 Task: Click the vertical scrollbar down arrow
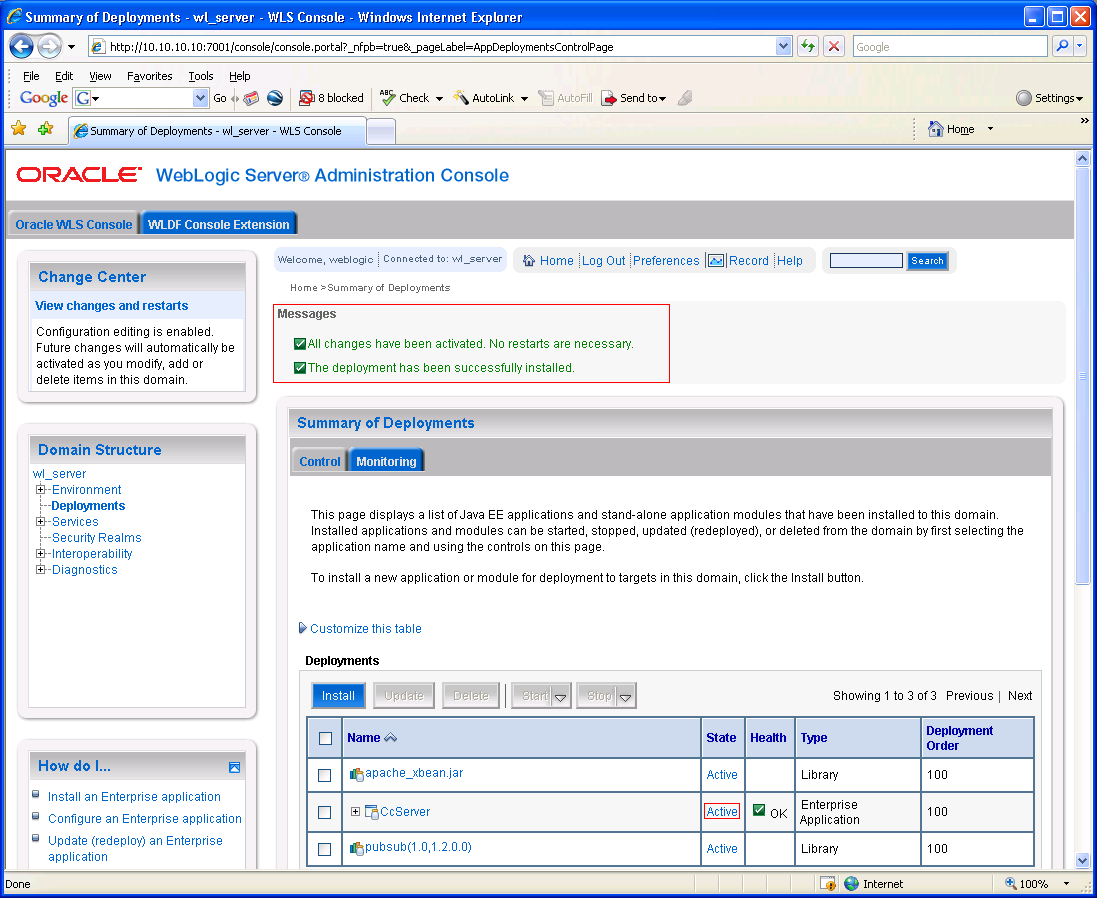[x=1083, y=861]
